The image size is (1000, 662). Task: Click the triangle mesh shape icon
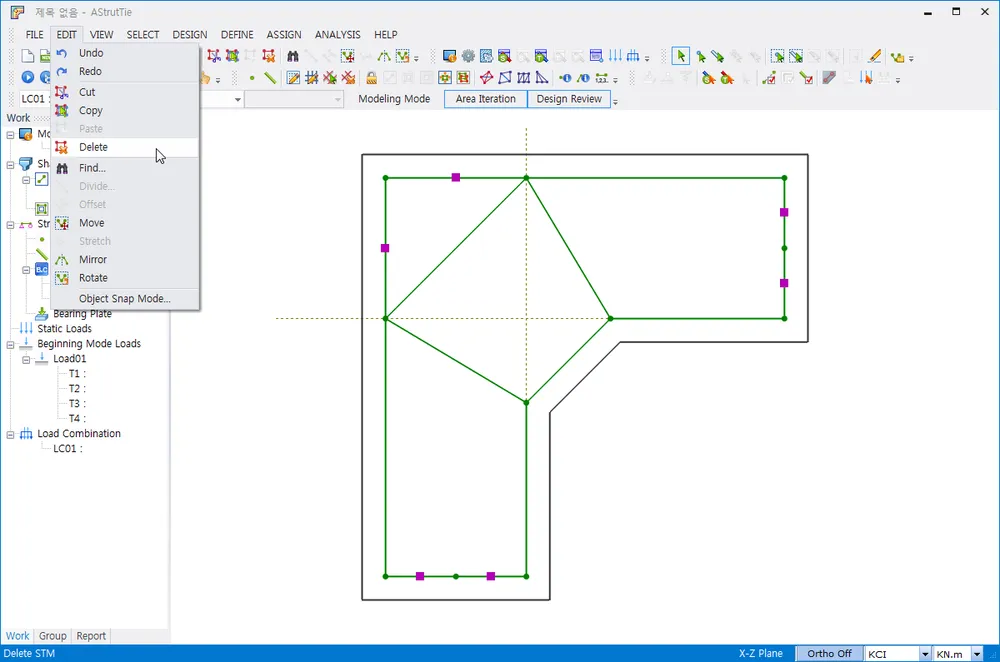click(541, 78)
